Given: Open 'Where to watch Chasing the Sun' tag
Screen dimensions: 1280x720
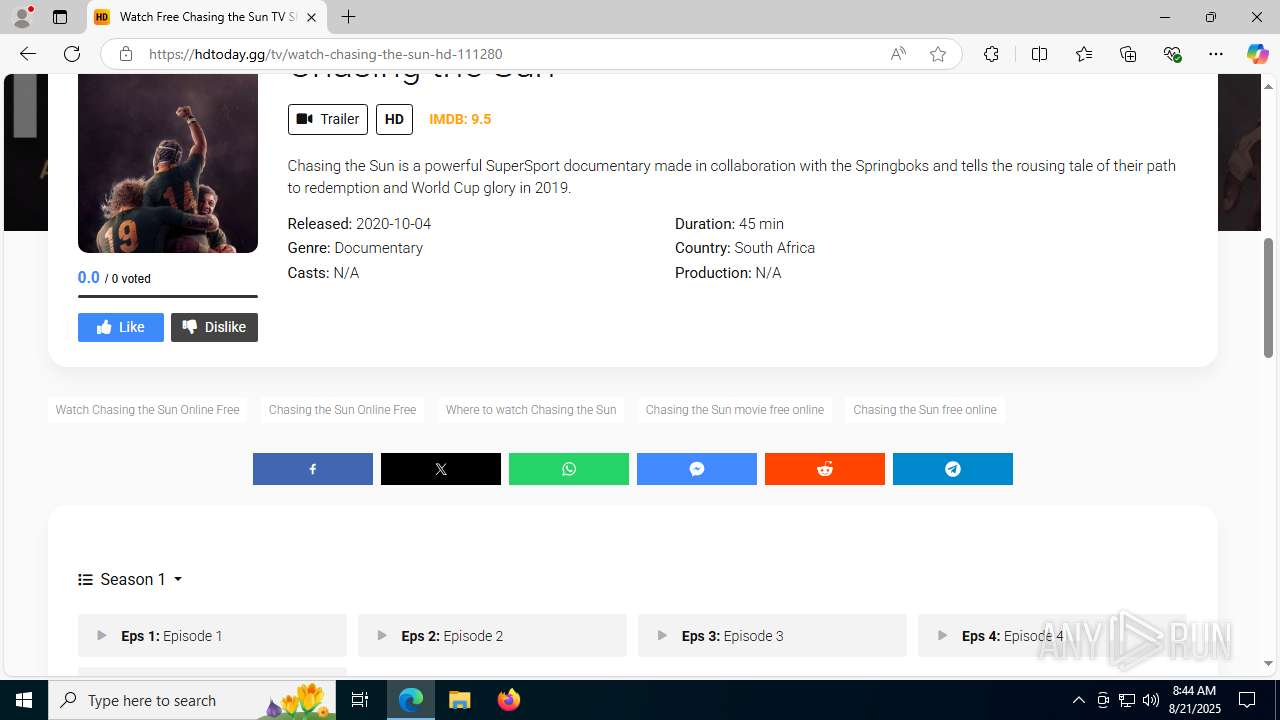Looking at the screenshot, I should click(x=531, y=410).
